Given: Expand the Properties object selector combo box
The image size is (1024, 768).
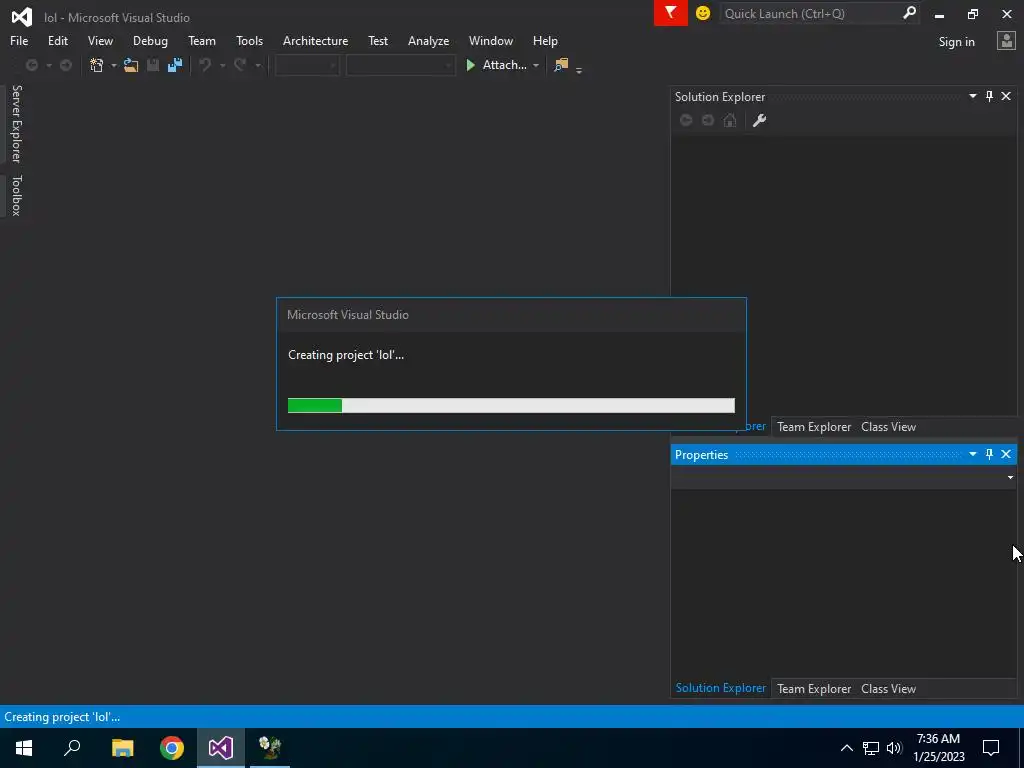Looking at the screenshot, I should click(x=1010, y=477).
